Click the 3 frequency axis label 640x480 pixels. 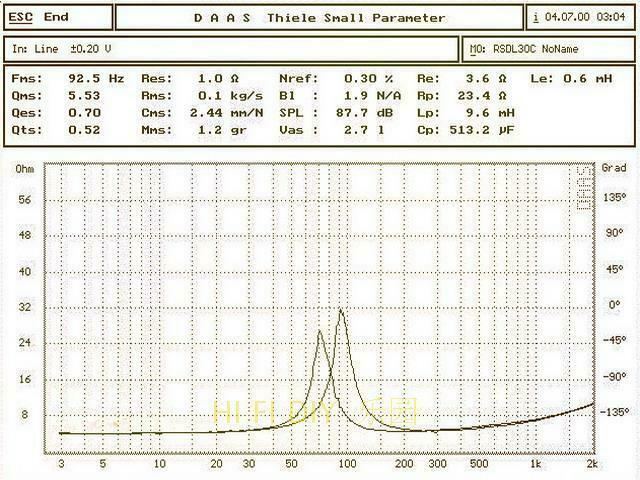(61, 464)
